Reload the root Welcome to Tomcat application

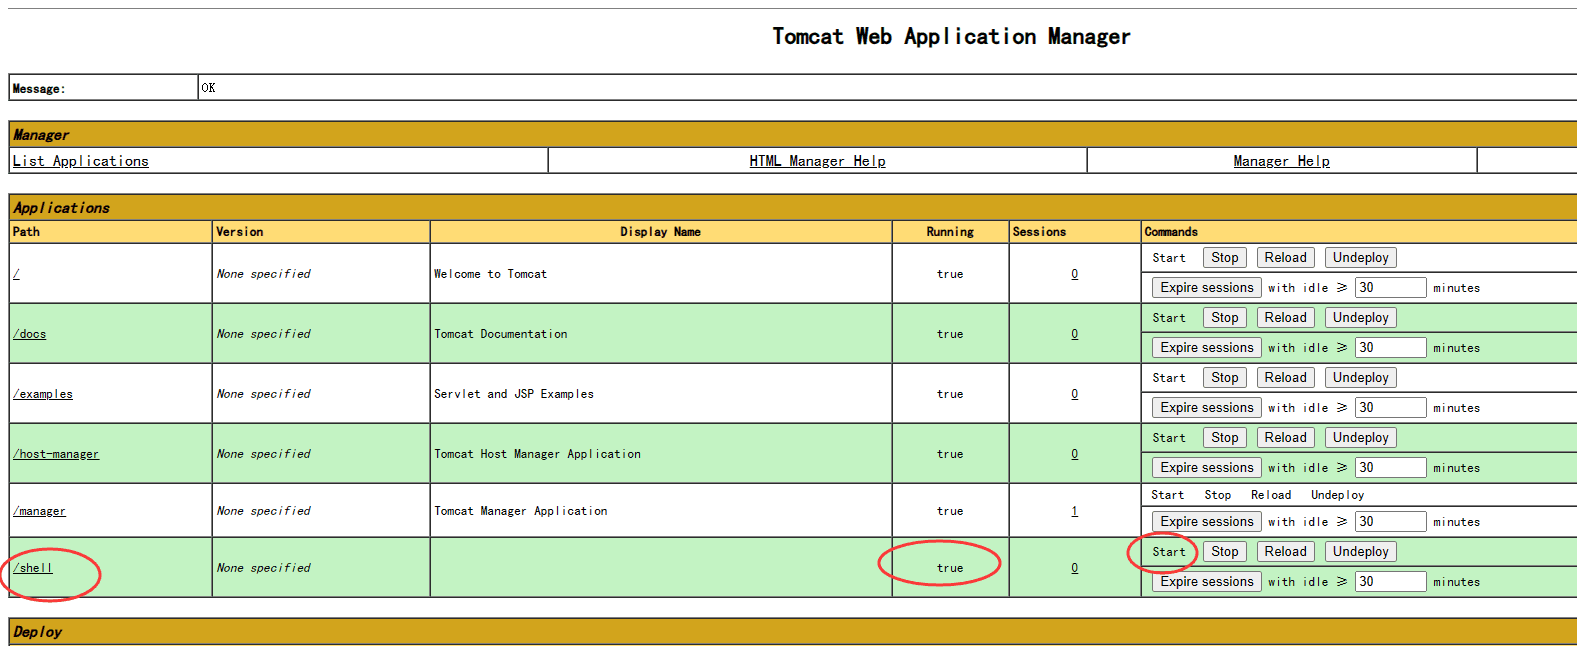point(1285,258)
